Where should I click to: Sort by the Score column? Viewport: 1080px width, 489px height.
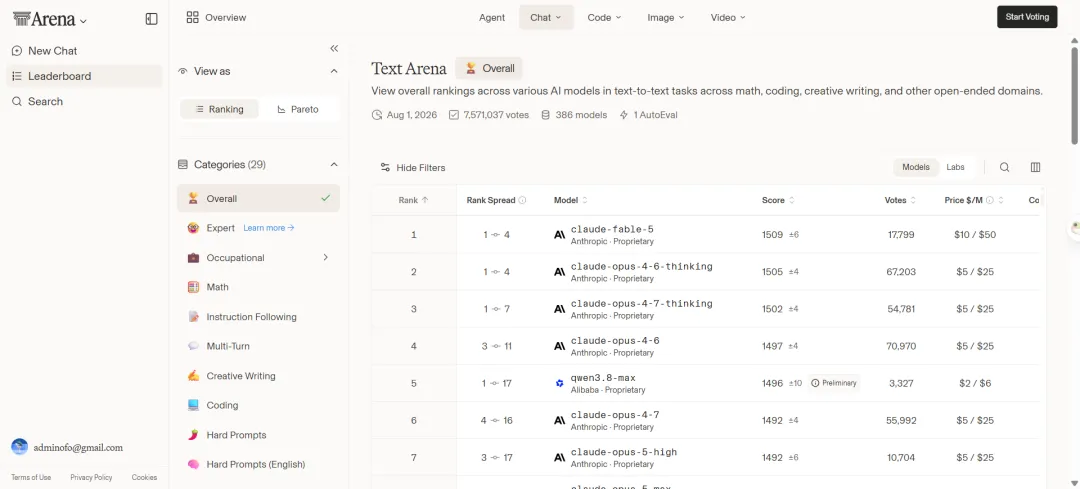tap(778, 200)
